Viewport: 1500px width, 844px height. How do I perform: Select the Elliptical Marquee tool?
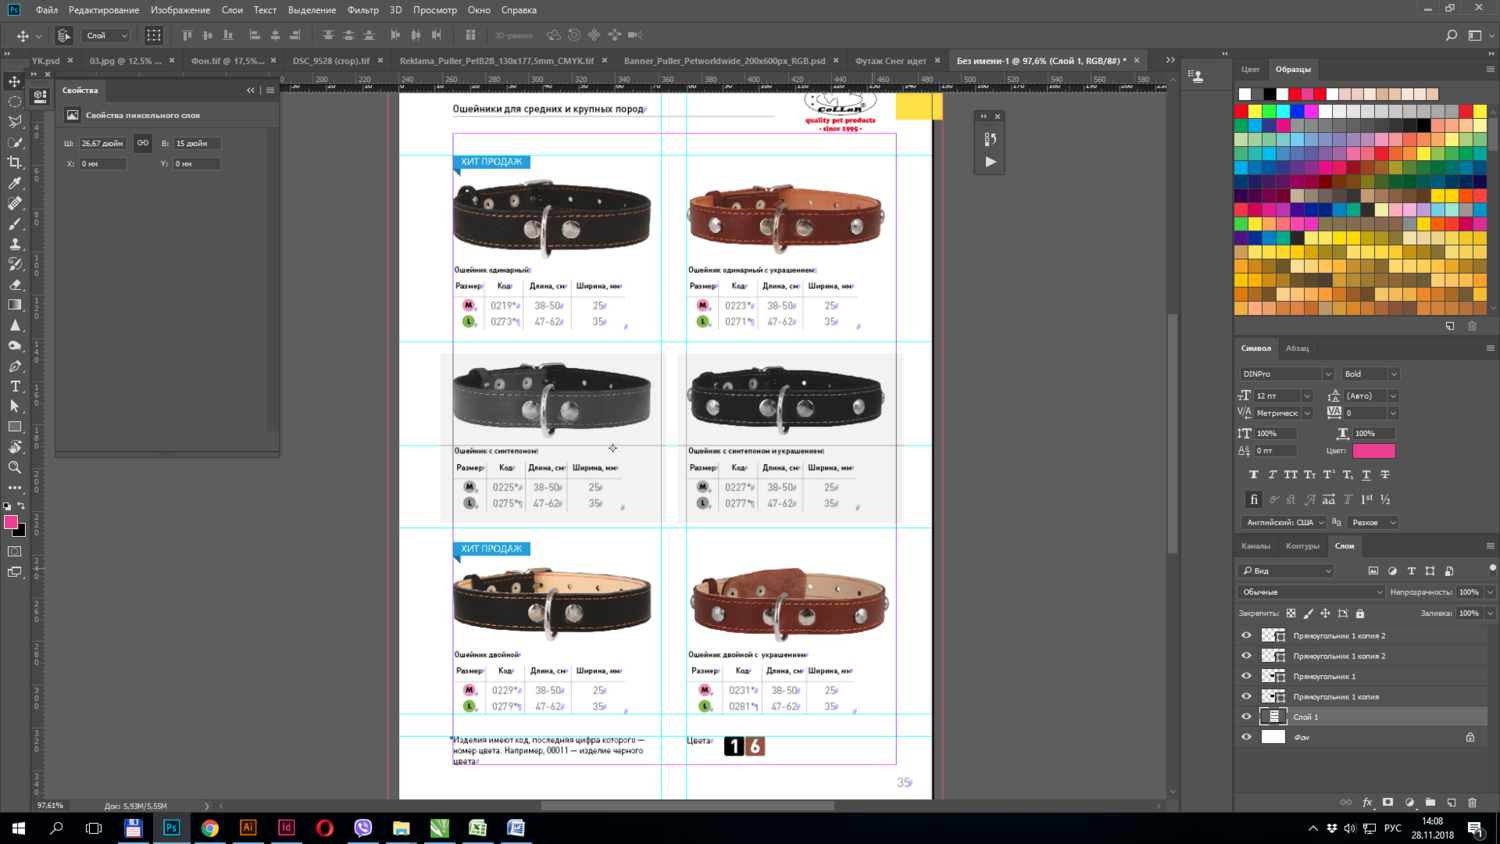(15, 101)
